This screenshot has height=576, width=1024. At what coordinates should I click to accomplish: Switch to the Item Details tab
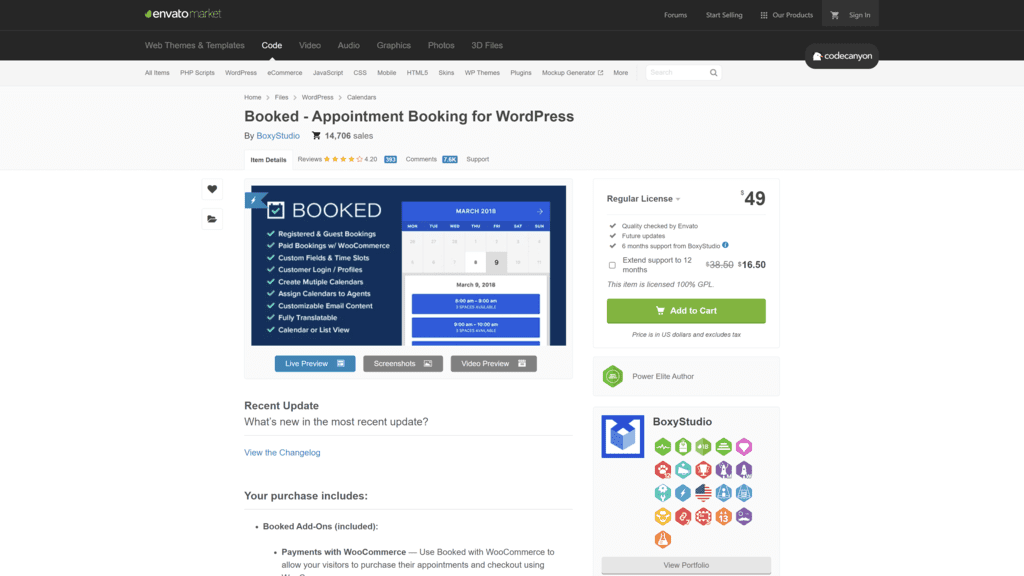[x=268, y=160]
